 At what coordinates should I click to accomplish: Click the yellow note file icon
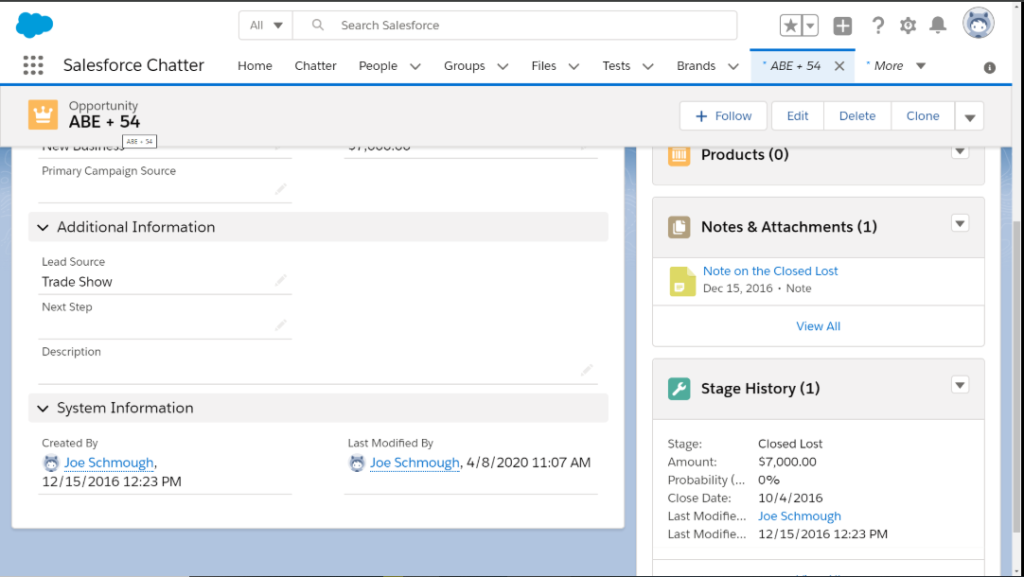(x=682, y=281)
